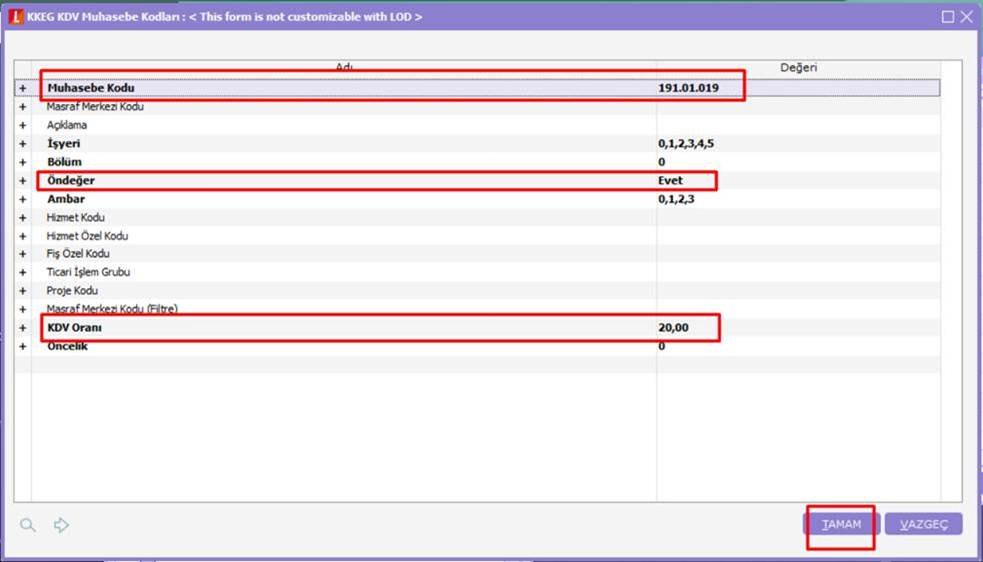Viewport: 983px width, 562px height.
Task: Expand the Öndeğer row
Action: coord(23,181)
